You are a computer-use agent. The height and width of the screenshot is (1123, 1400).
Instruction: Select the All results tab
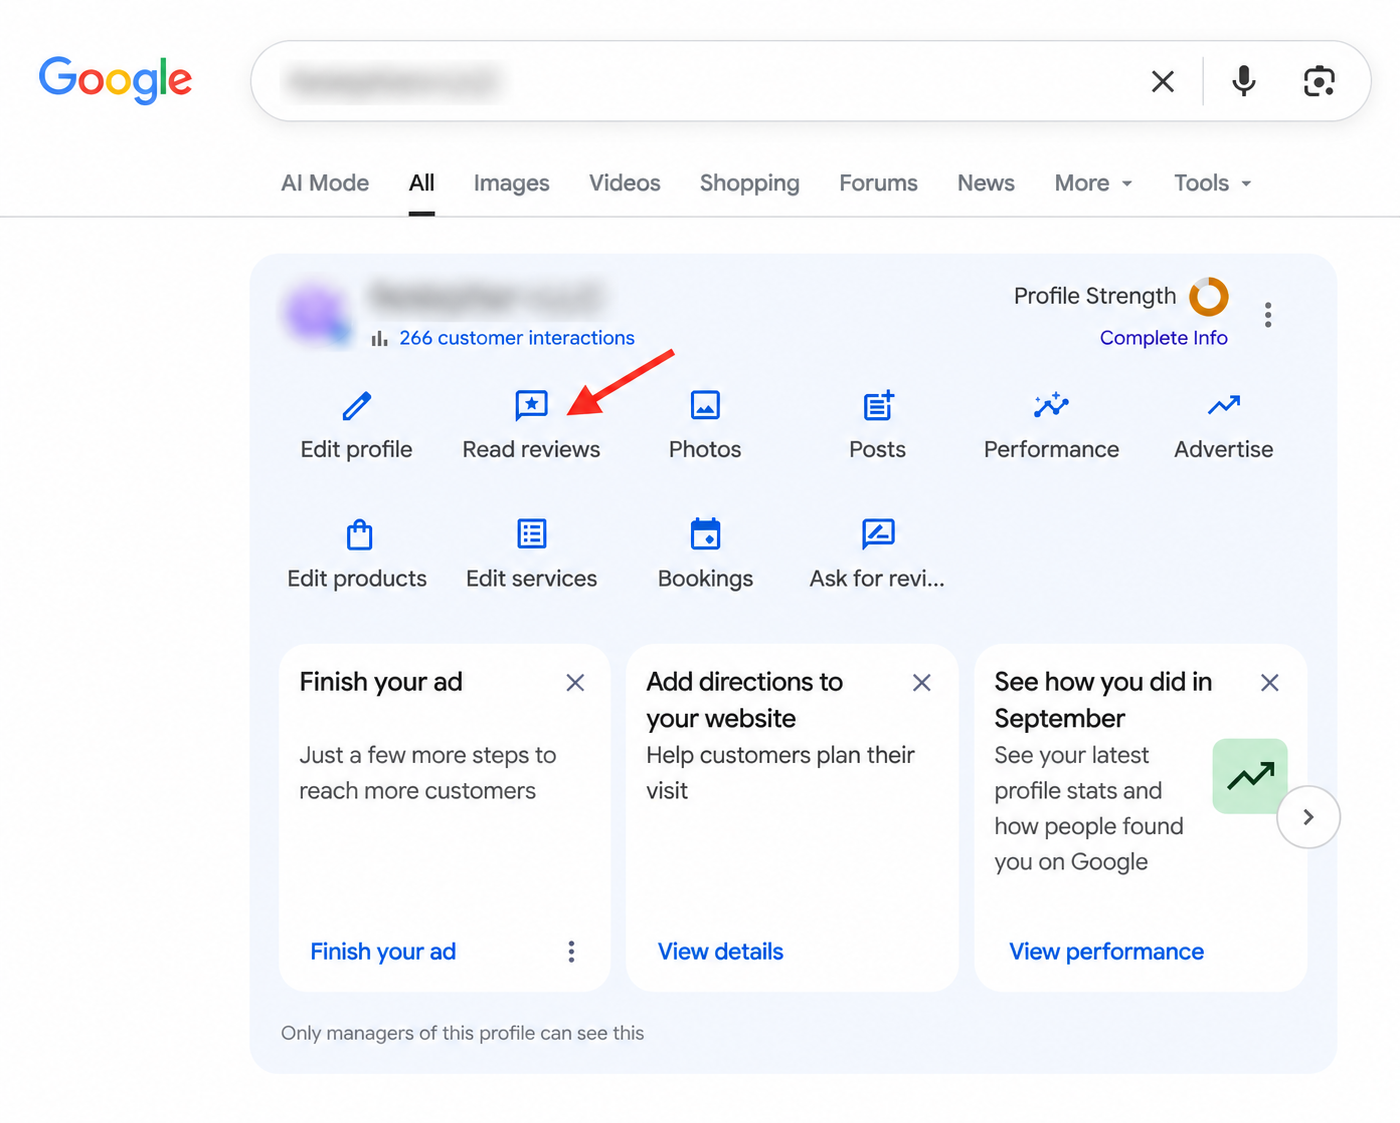pyautogui.click(x=422, y=183)
